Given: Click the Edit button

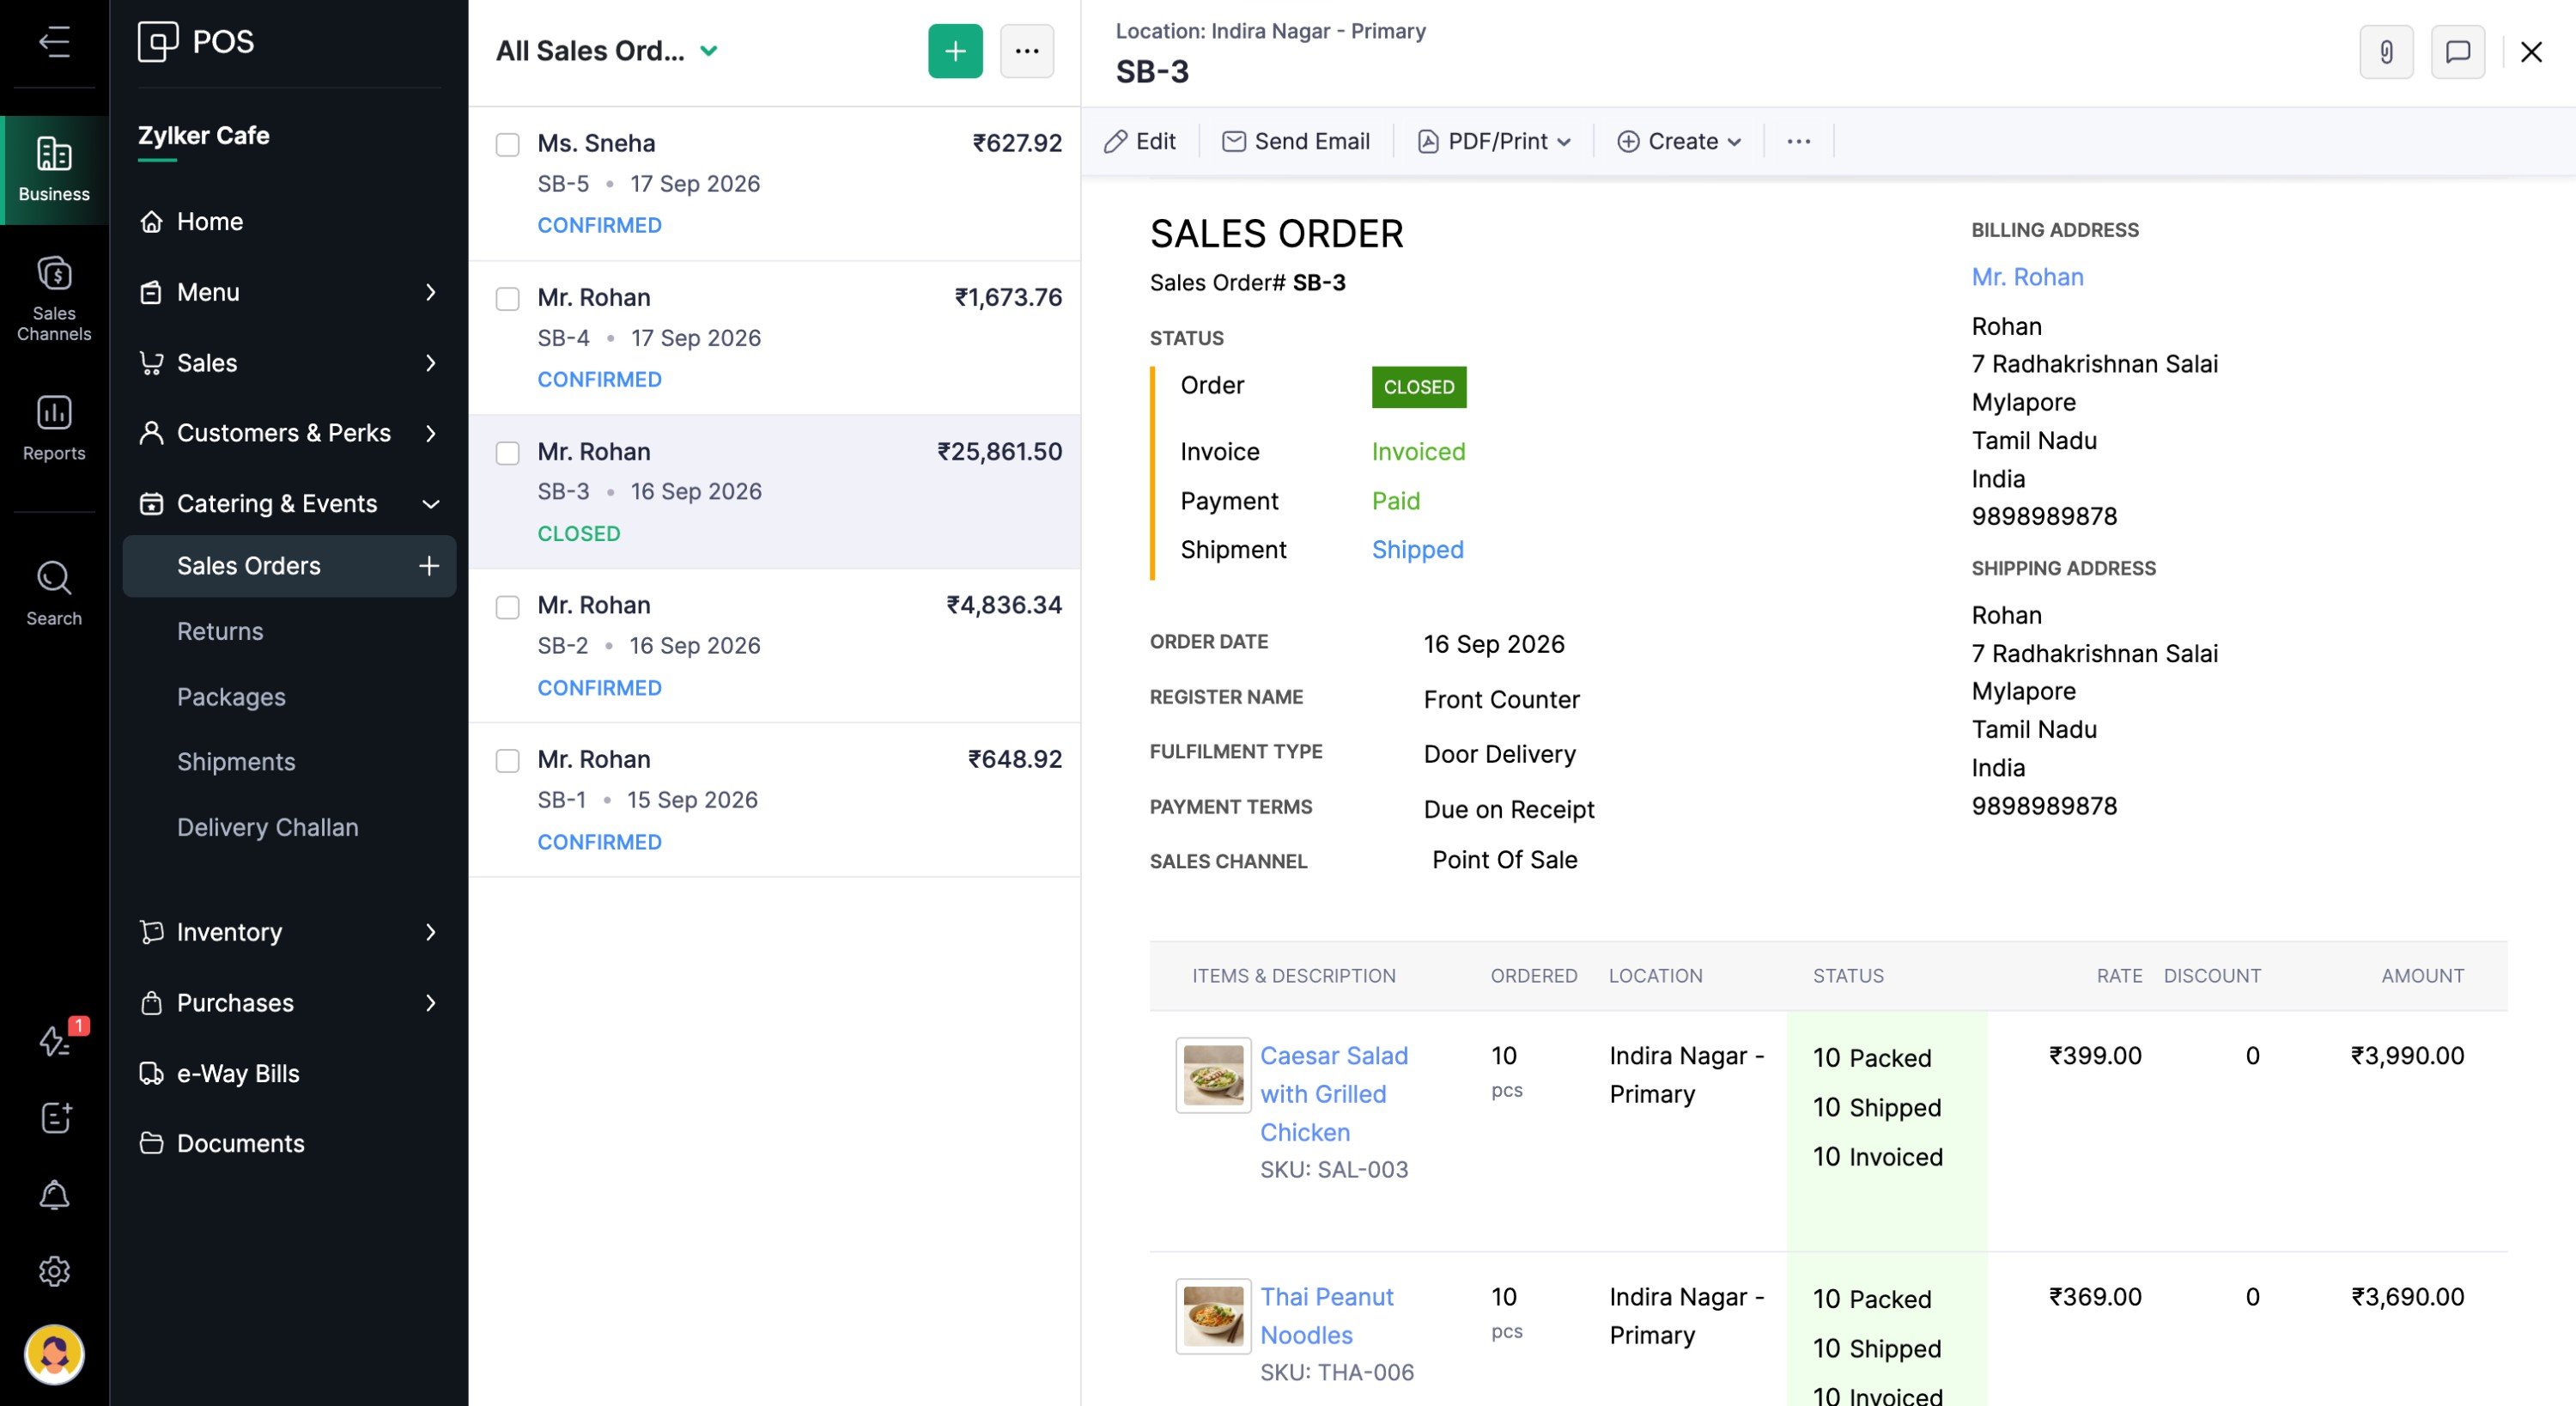Looking at the screenshot, I should tap(1139, 141).
